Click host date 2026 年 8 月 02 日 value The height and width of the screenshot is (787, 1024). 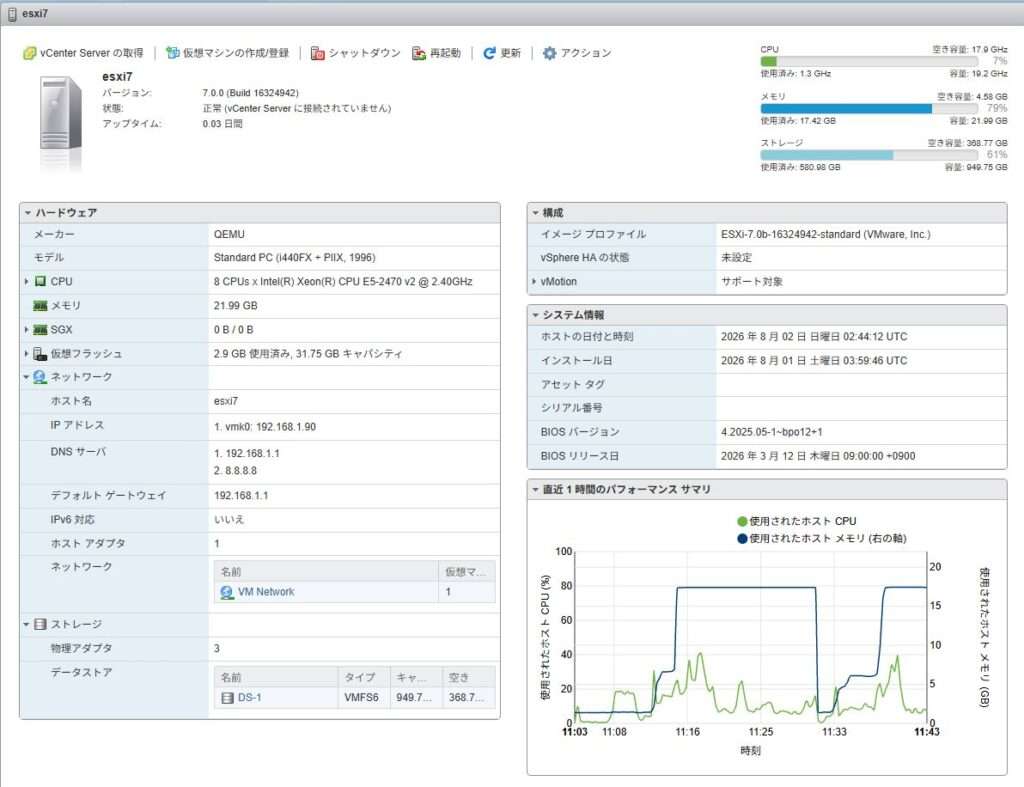(814, 337)
